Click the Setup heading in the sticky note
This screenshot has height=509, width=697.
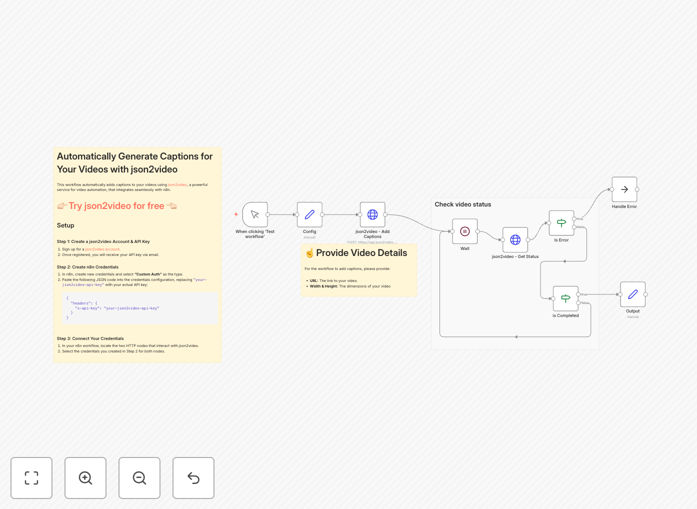click(x=65, y=225)
